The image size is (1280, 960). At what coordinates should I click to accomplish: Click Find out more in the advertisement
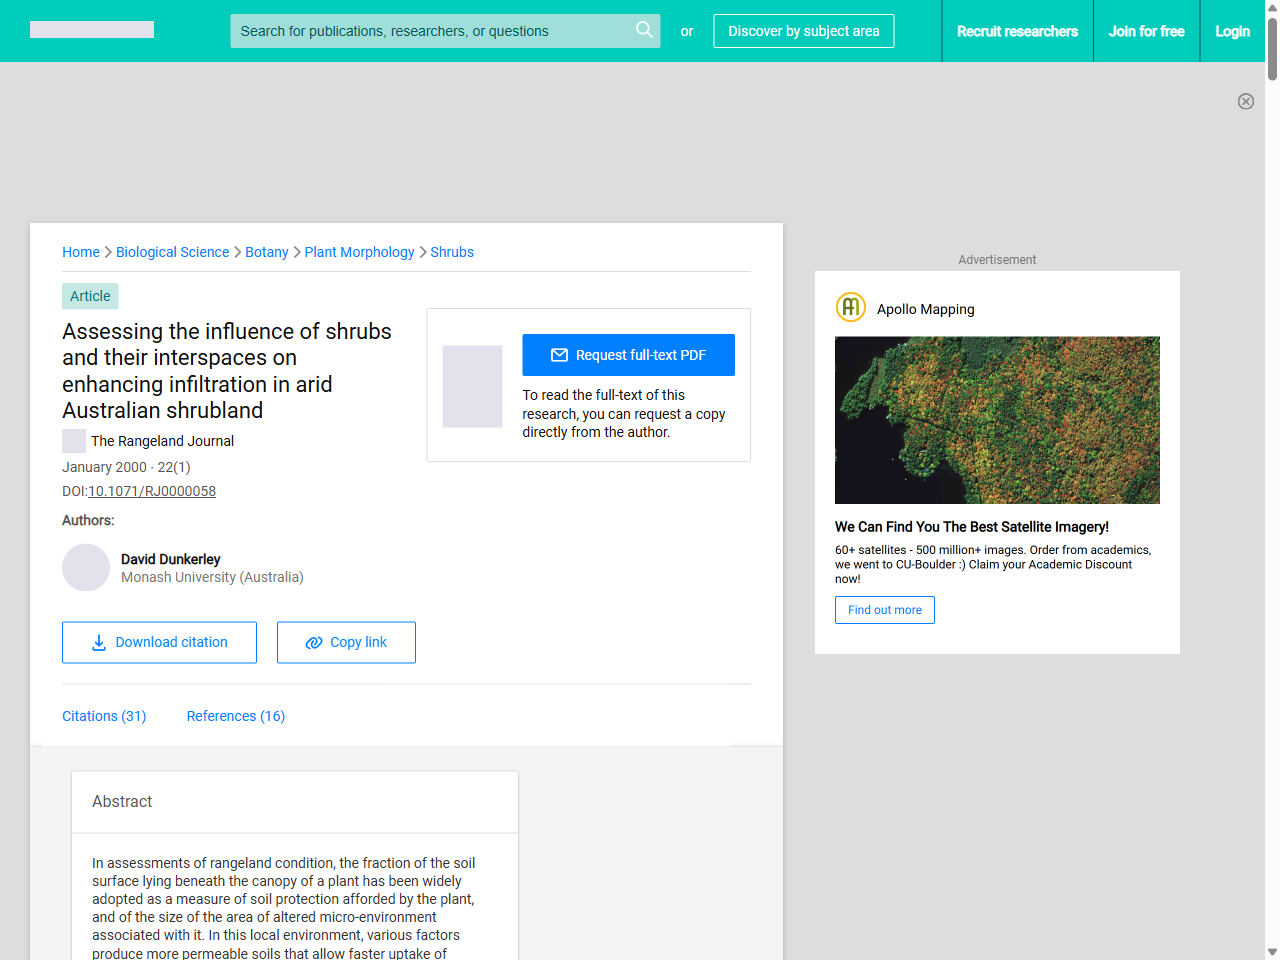click(884, 610)
